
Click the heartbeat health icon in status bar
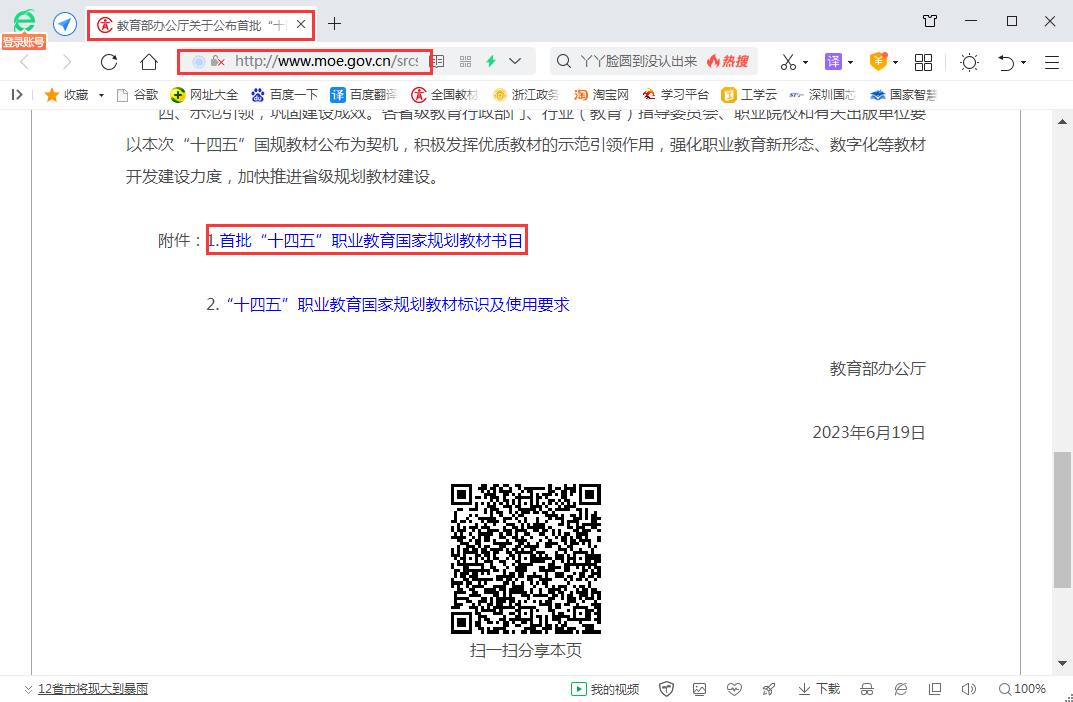coord(734,689)
